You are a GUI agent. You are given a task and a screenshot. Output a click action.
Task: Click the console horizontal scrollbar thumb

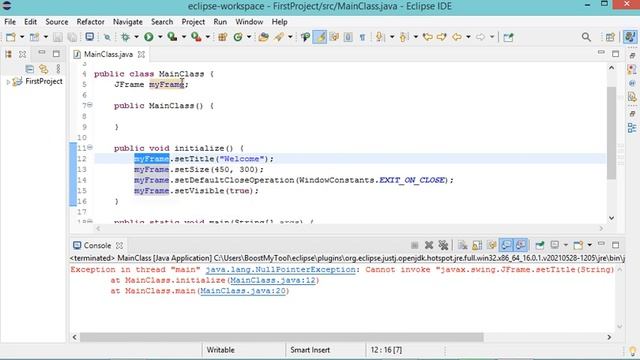click(282, 337)
